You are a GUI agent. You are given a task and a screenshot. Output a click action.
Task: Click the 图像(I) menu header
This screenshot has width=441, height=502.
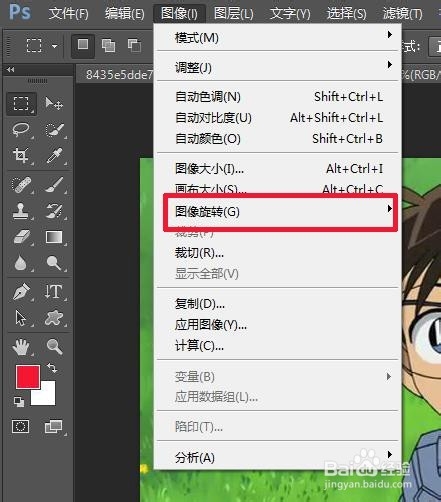(x=179, y=13)
